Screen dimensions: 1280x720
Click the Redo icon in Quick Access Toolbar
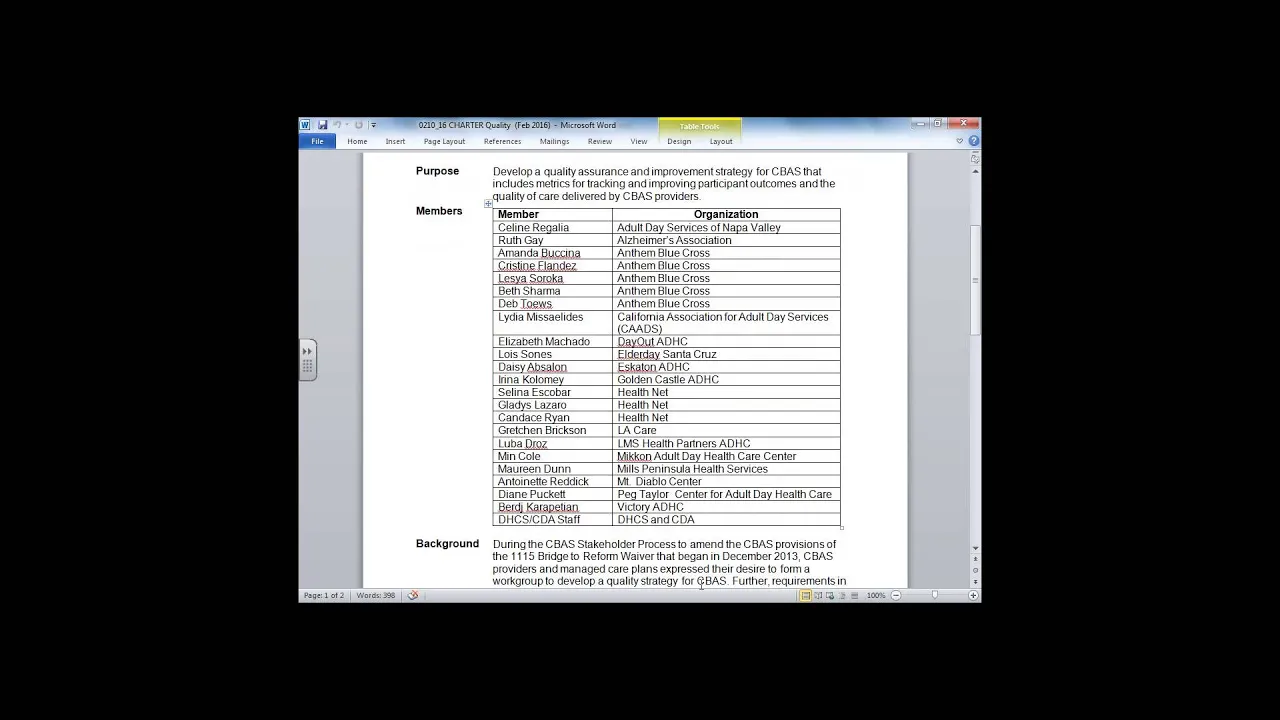(358, 125)
